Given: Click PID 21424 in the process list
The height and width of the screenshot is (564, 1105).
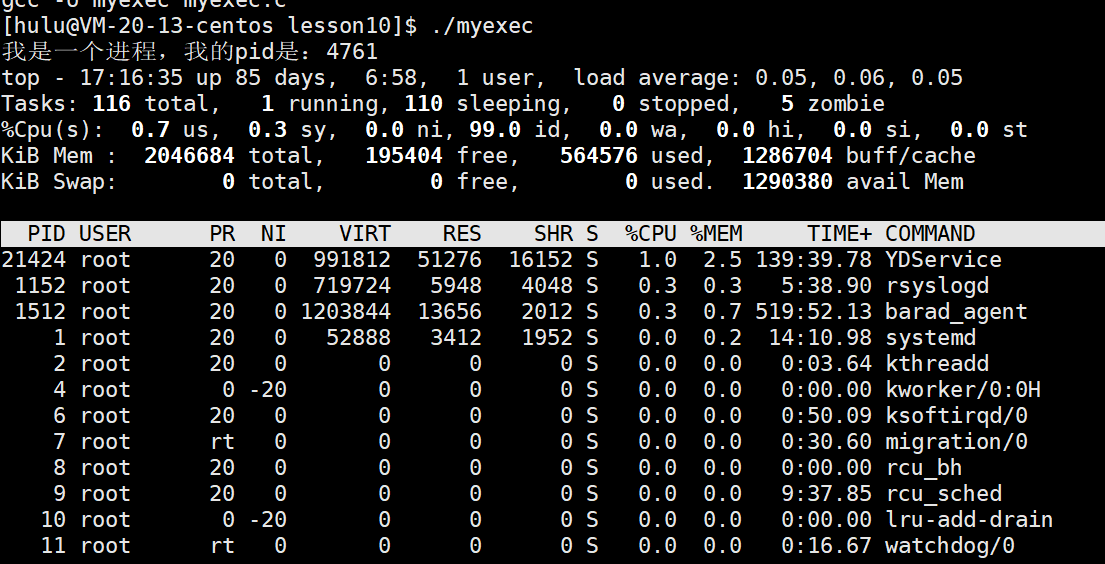Looking at the screenshot, I should (34, 259).
